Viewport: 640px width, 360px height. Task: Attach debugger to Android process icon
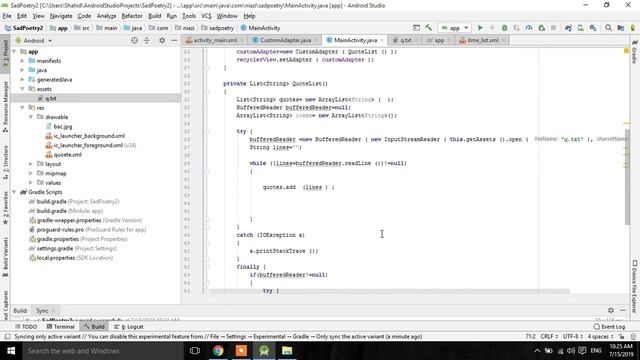(542, 28)
